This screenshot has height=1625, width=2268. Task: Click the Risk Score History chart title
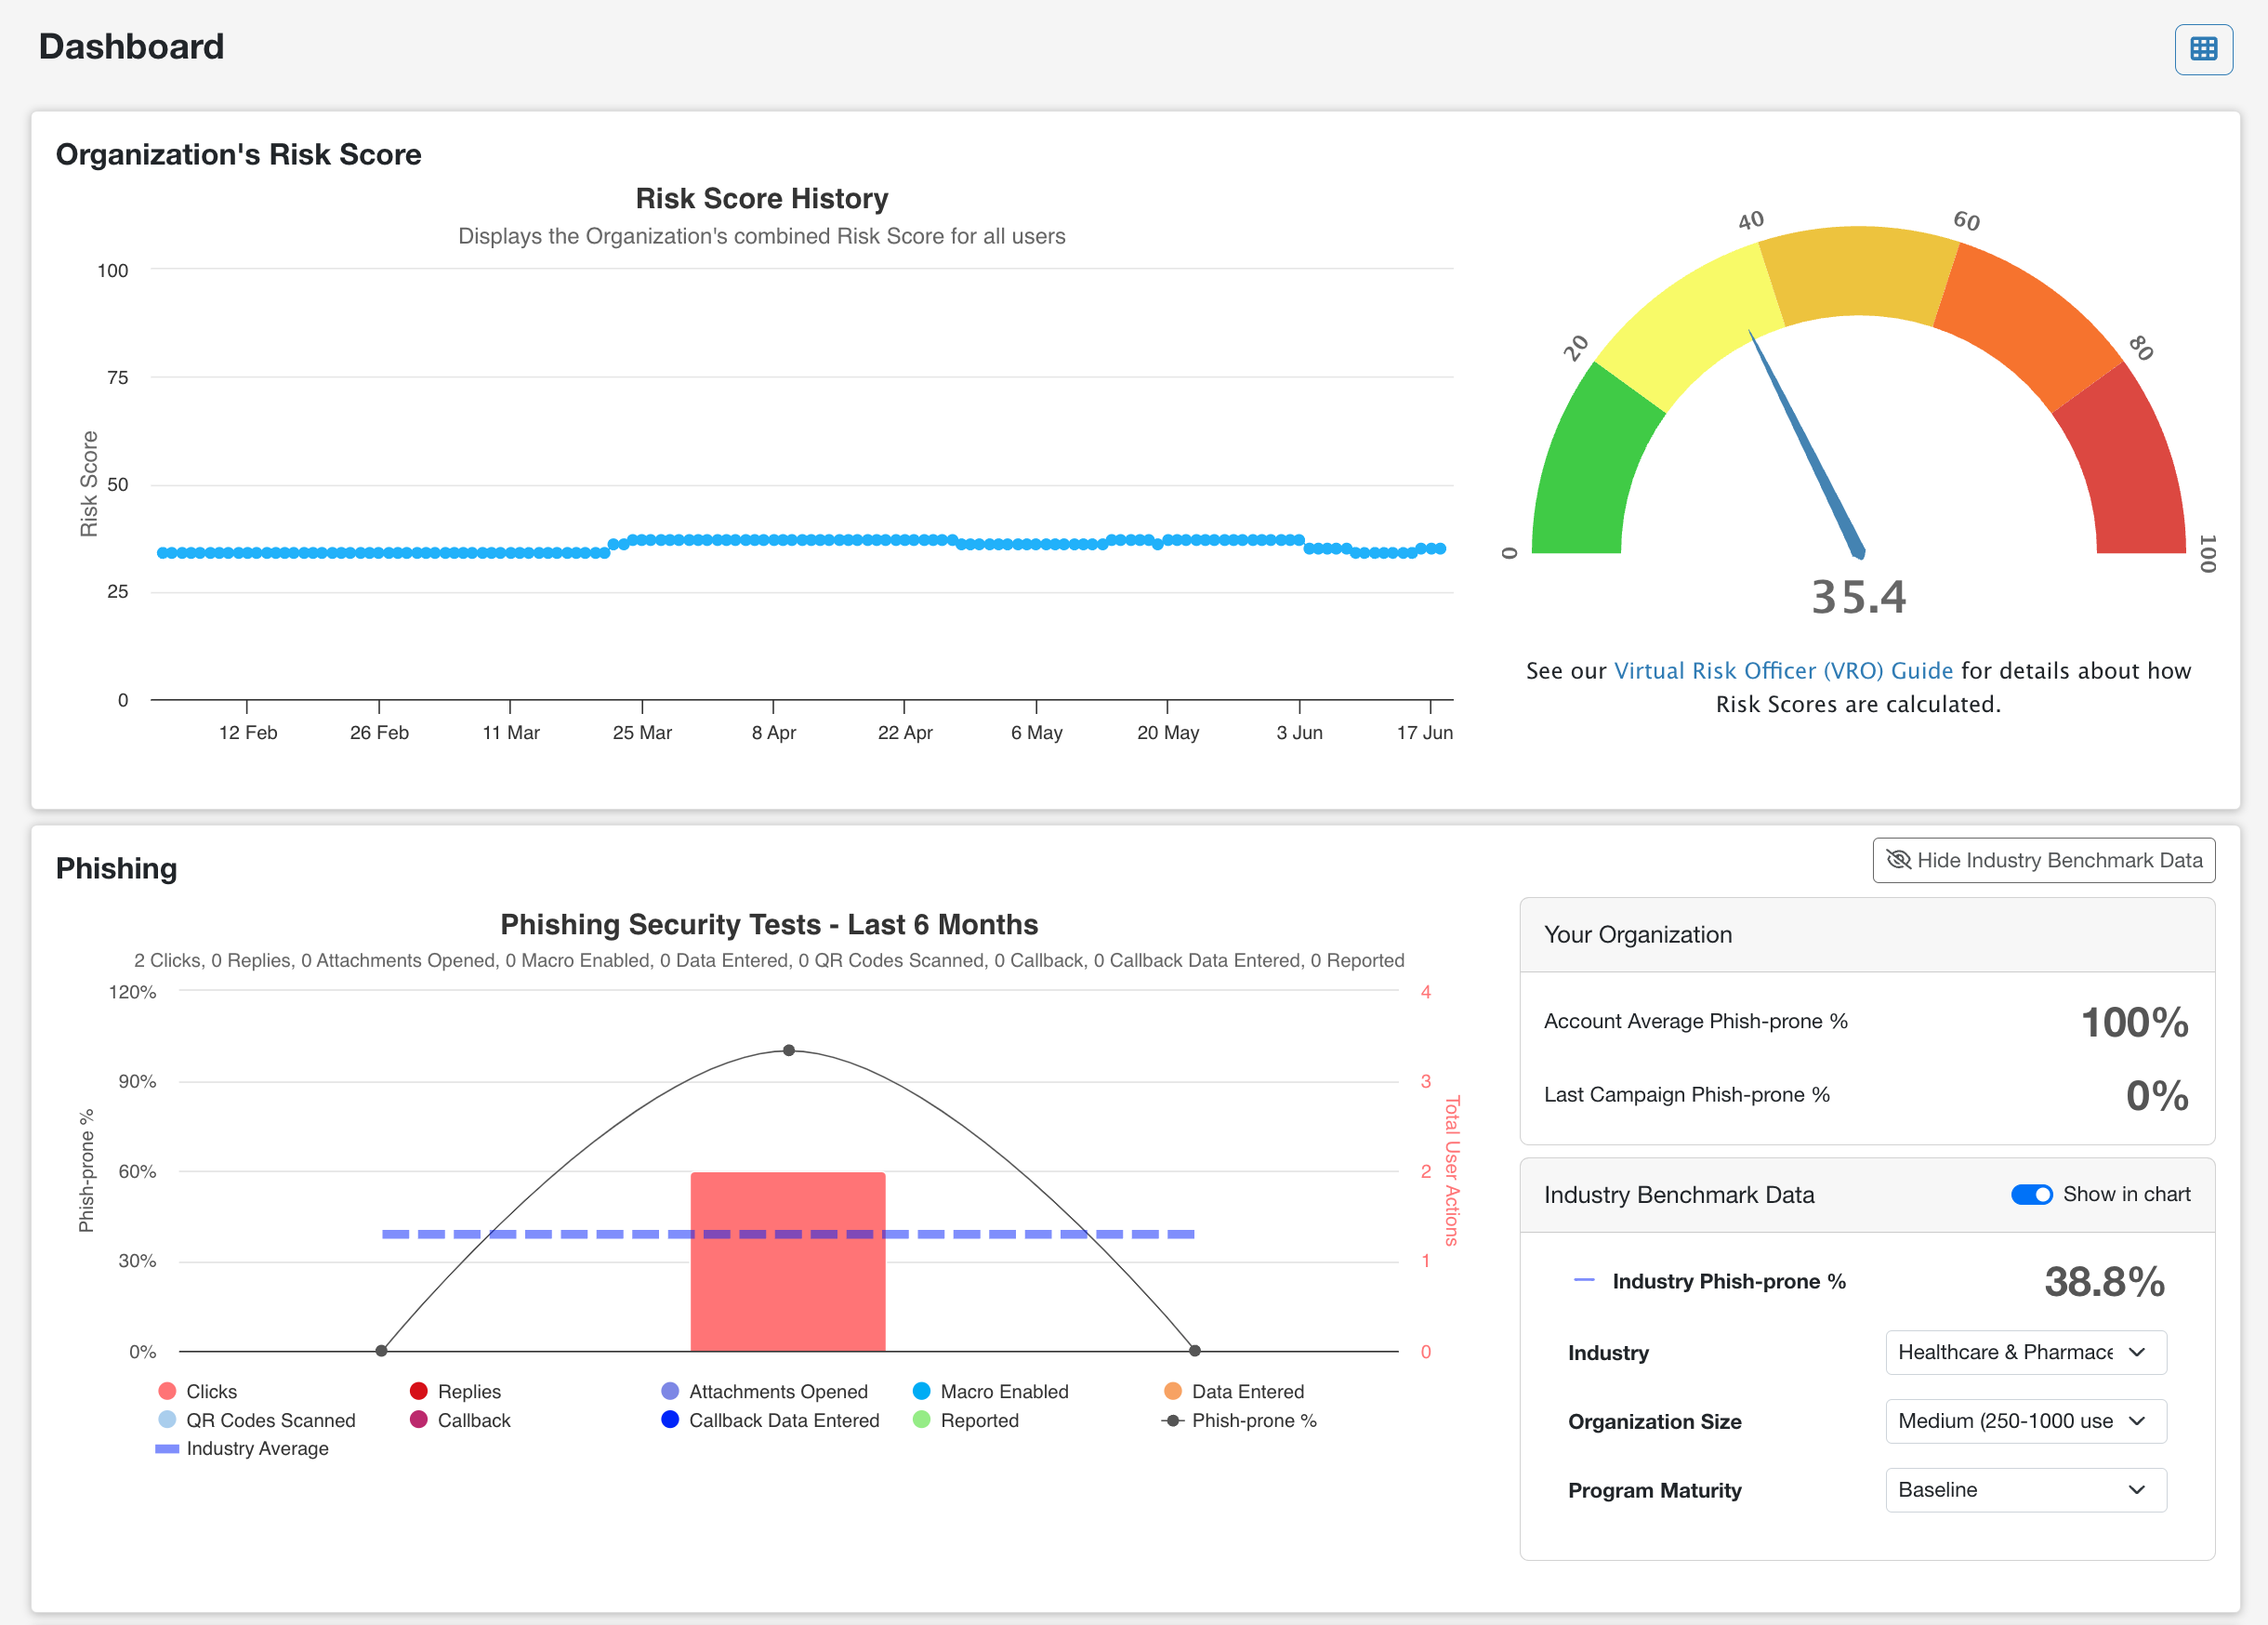click(x=762, y=199)
